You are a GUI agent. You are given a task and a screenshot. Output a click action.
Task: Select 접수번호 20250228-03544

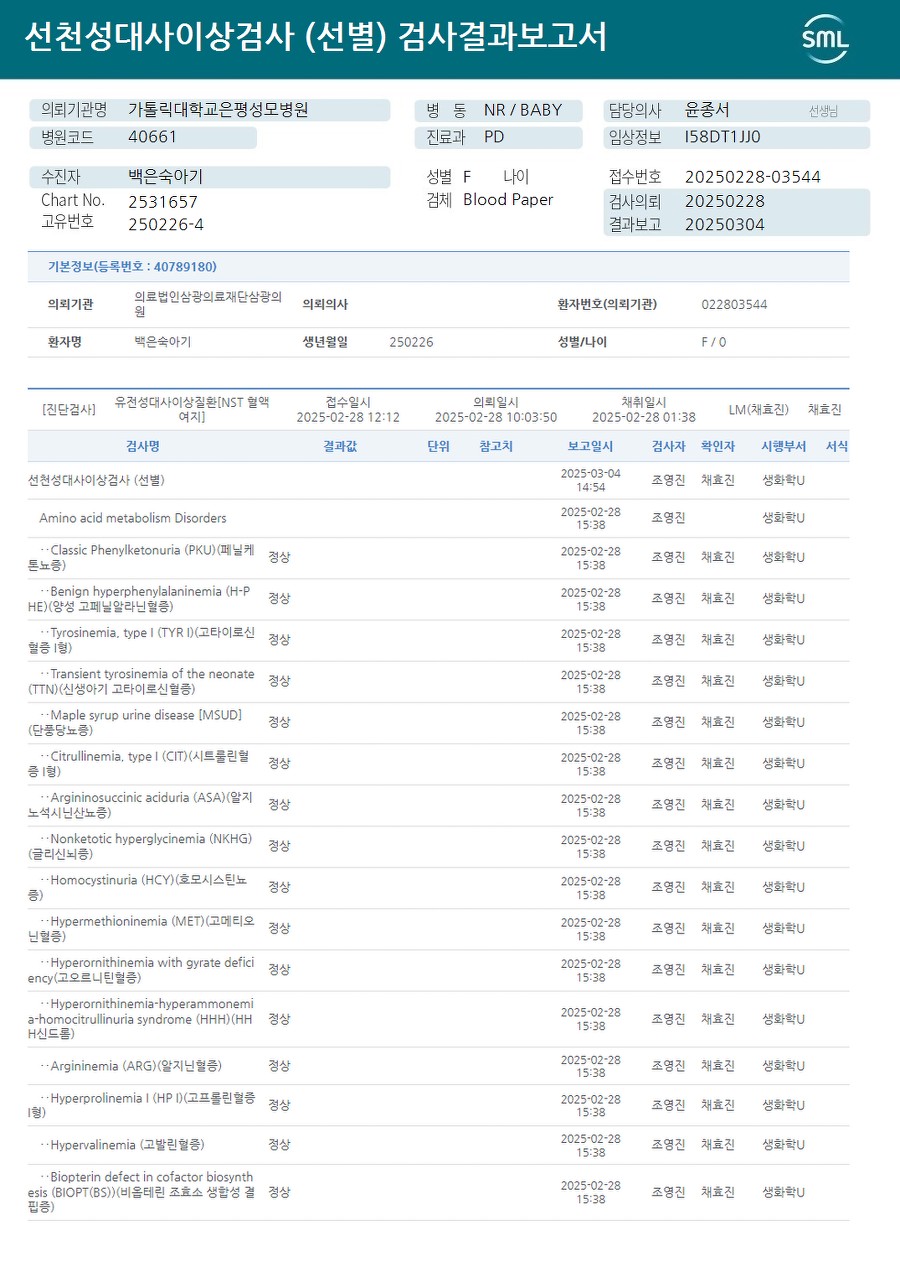tap(753, 177)
